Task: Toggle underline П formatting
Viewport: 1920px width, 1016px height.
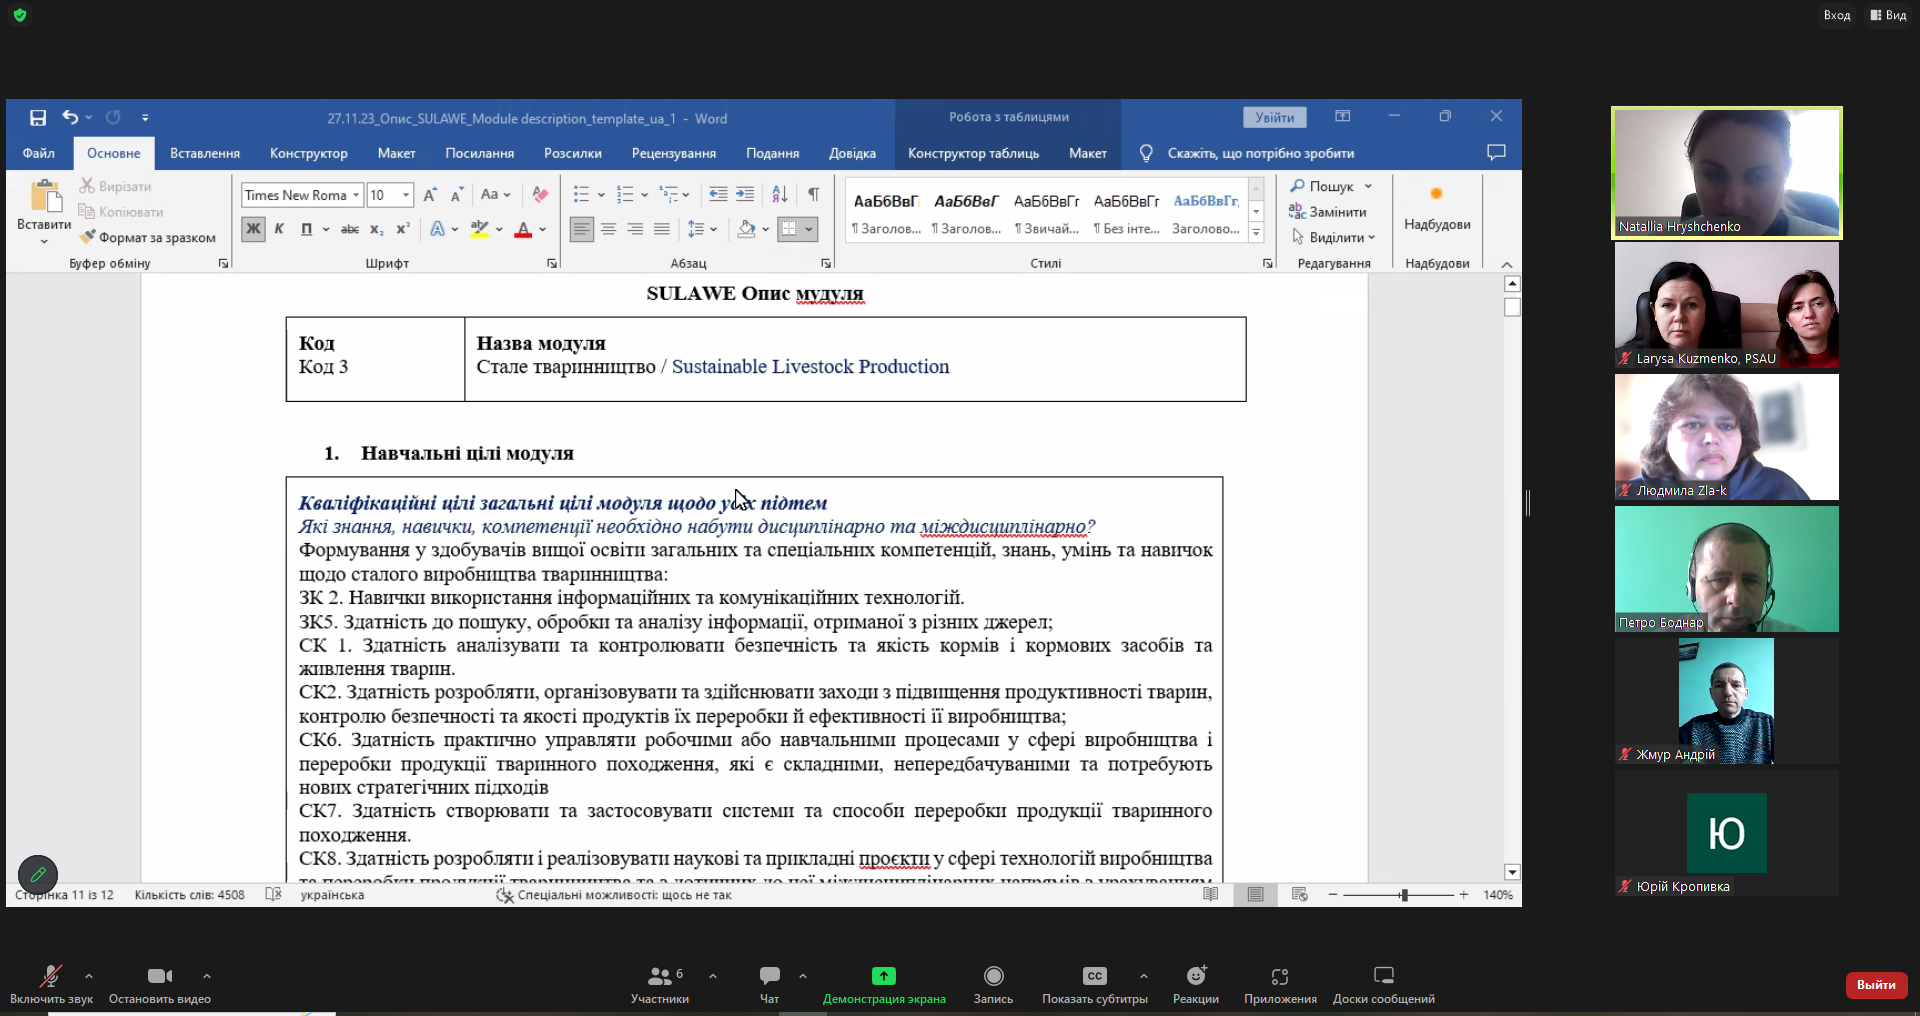Action: pos(306,229)
